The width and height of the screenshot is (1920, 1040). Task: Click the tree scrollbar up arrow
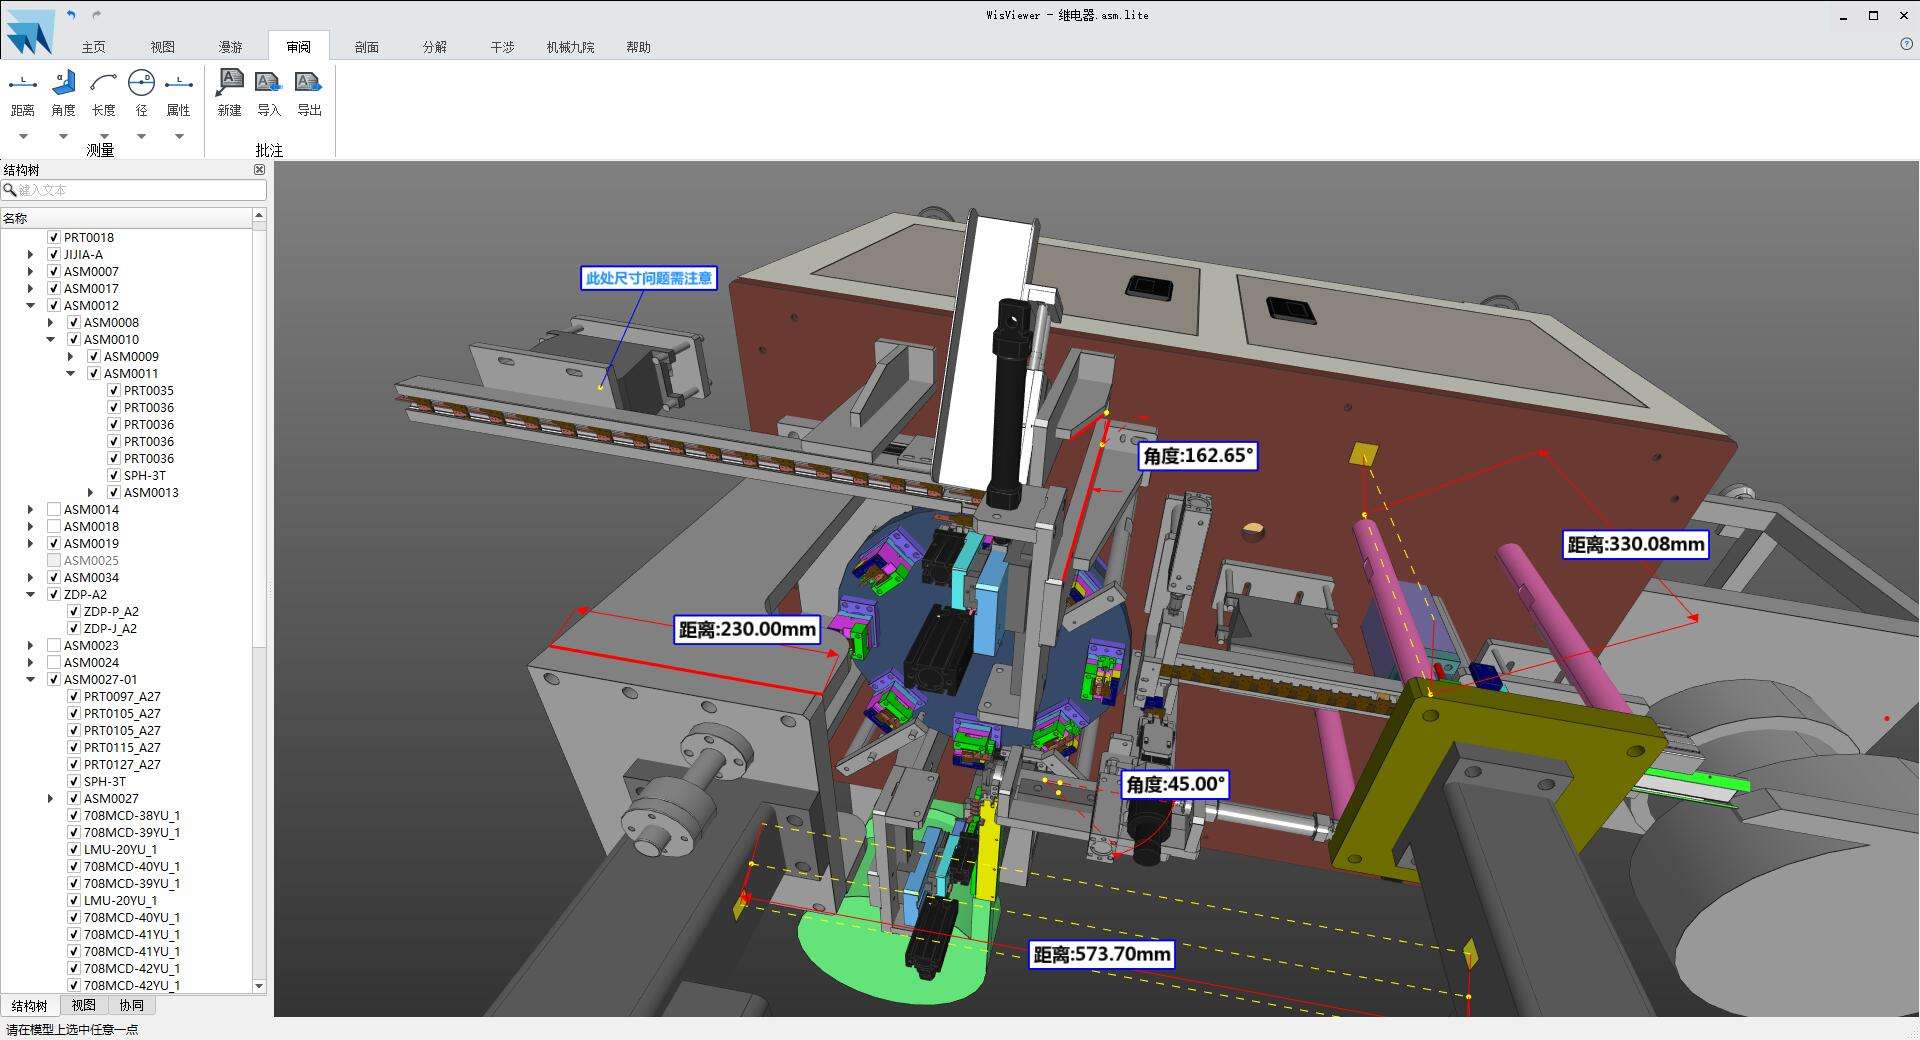click(x=259, y=215)
